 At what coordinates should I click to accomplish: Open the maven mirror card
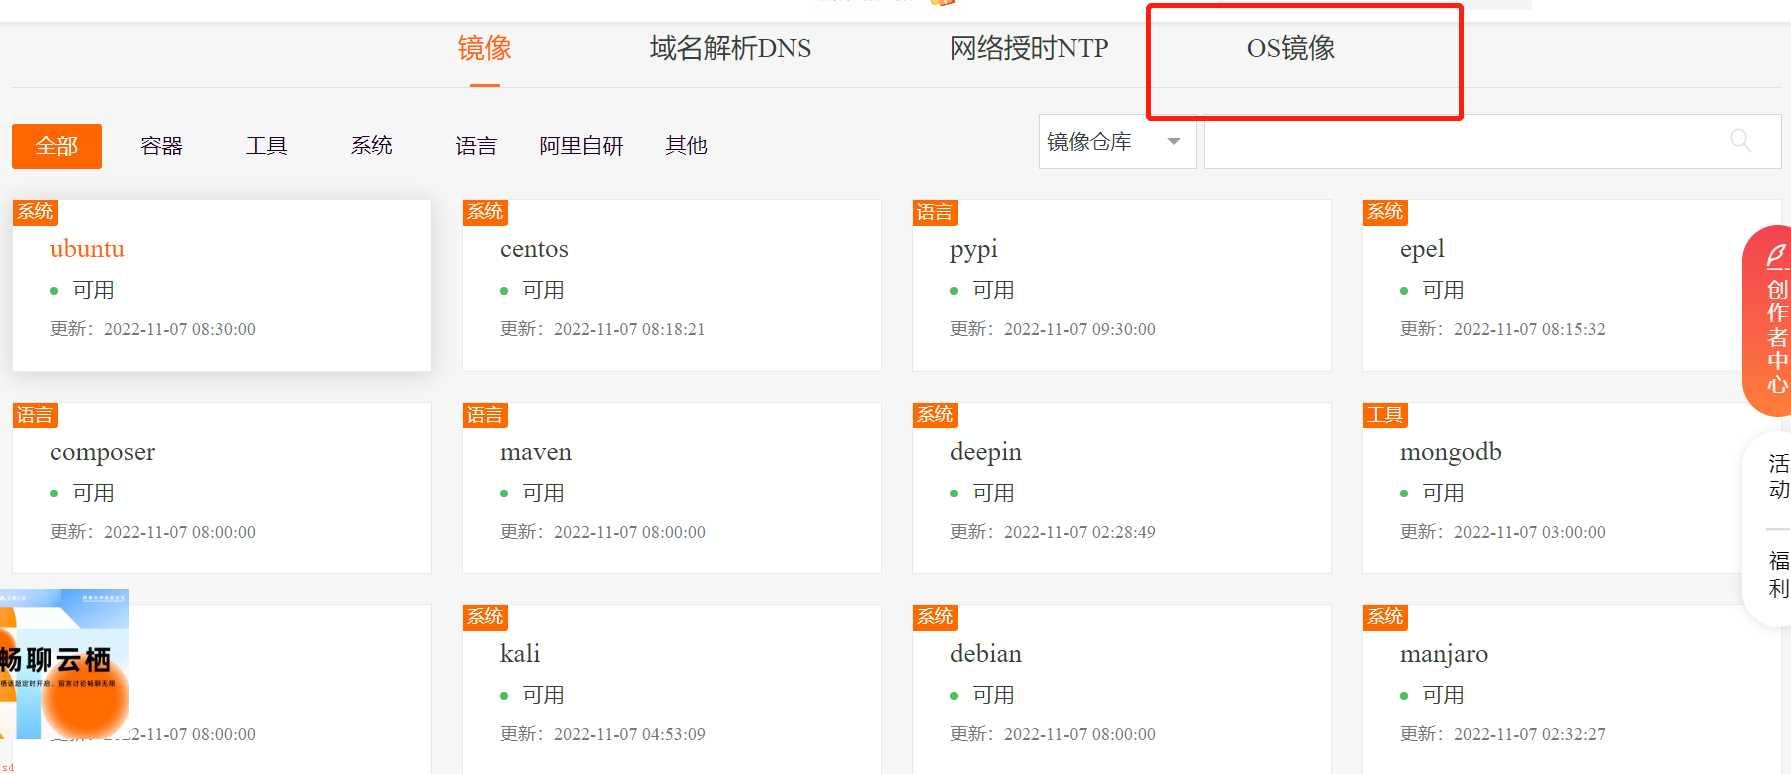pos(672,488)
